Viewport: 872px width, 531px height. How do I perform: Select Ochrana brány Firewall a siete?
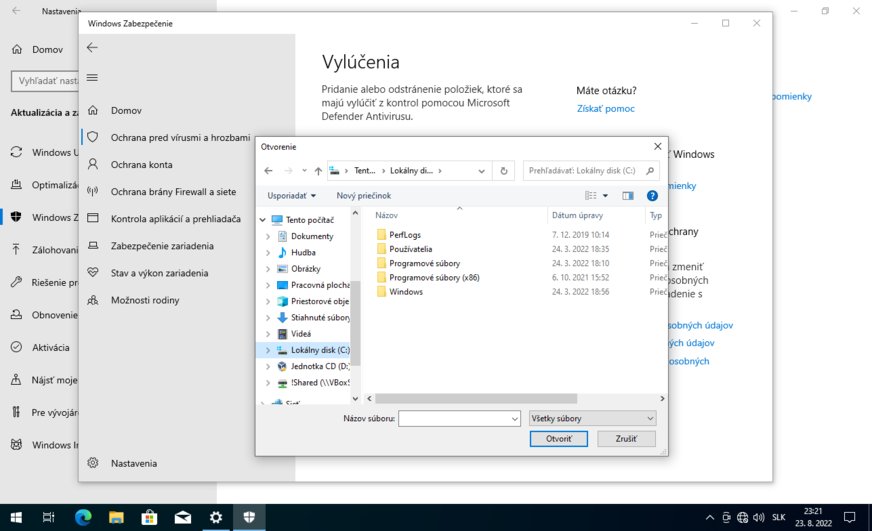click(173, 191)
